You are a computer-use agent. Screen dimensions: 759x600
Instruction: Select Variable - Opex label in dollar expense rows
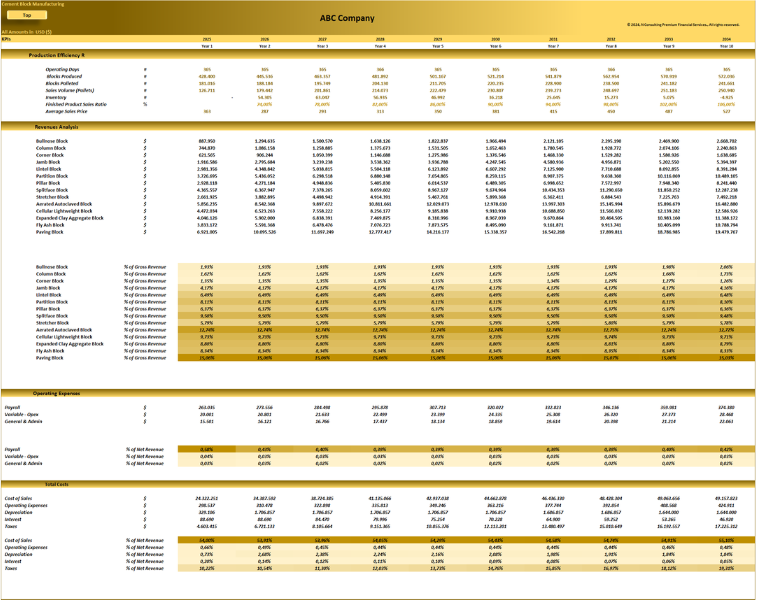click(x=21, y=415)
